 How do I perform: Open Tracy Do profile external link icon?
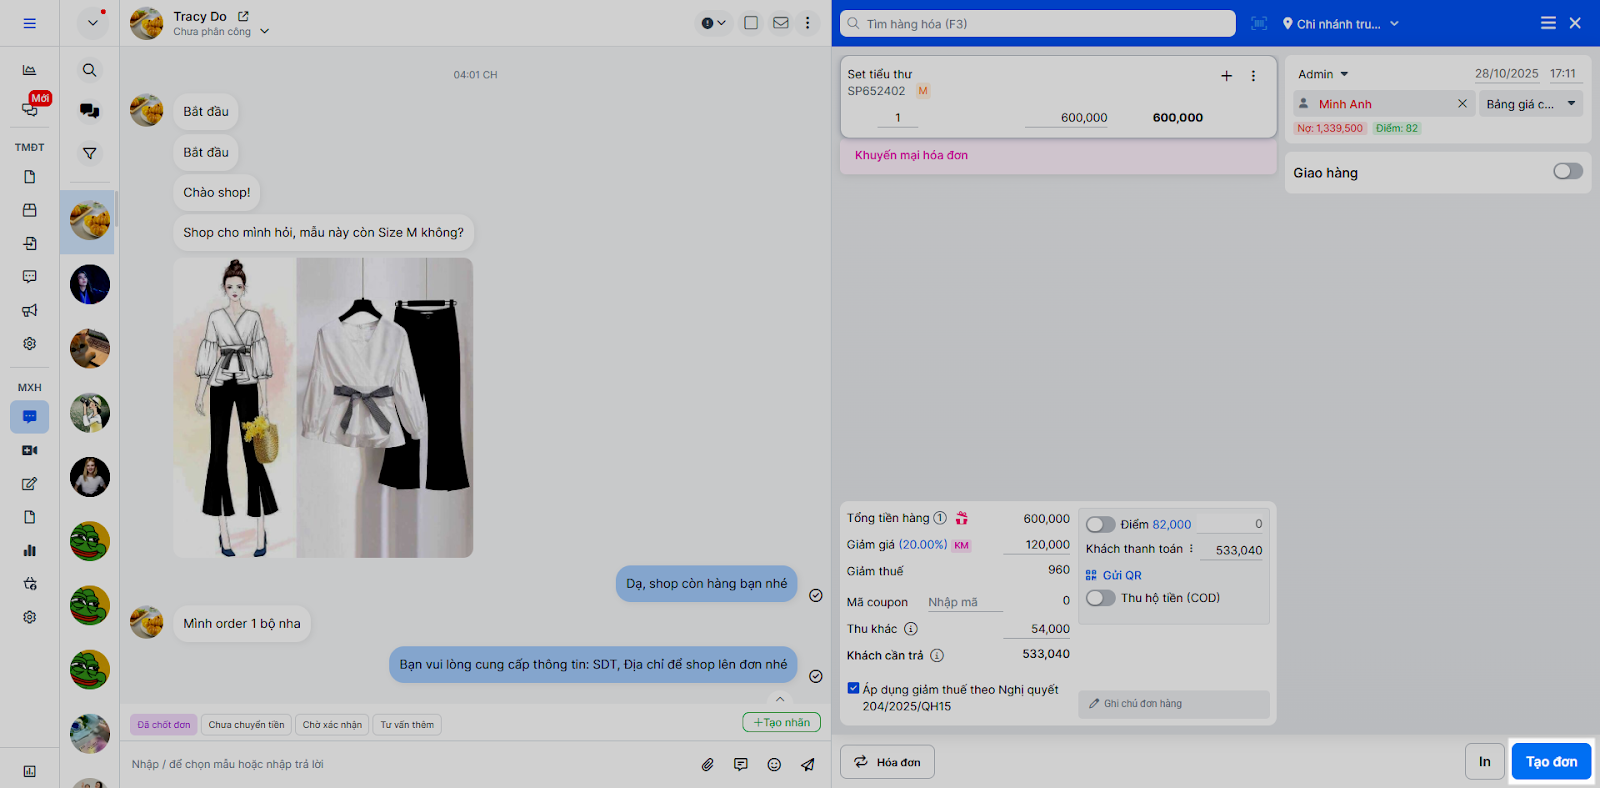(x=243, y=16)
